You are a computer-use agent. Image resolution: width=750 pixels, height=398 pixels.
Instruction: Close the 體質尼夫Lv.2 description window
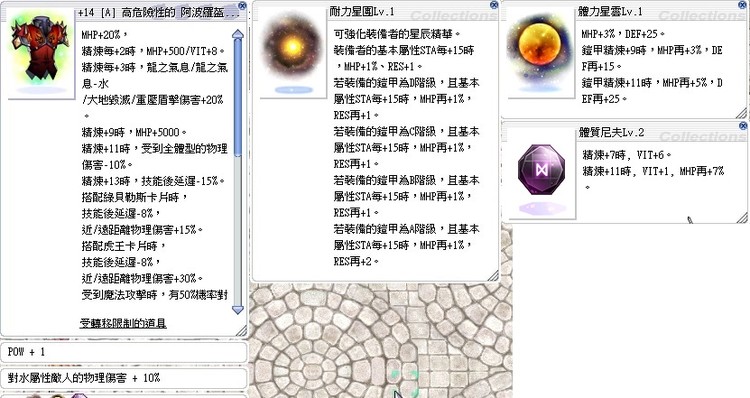[x=742, y=126]
